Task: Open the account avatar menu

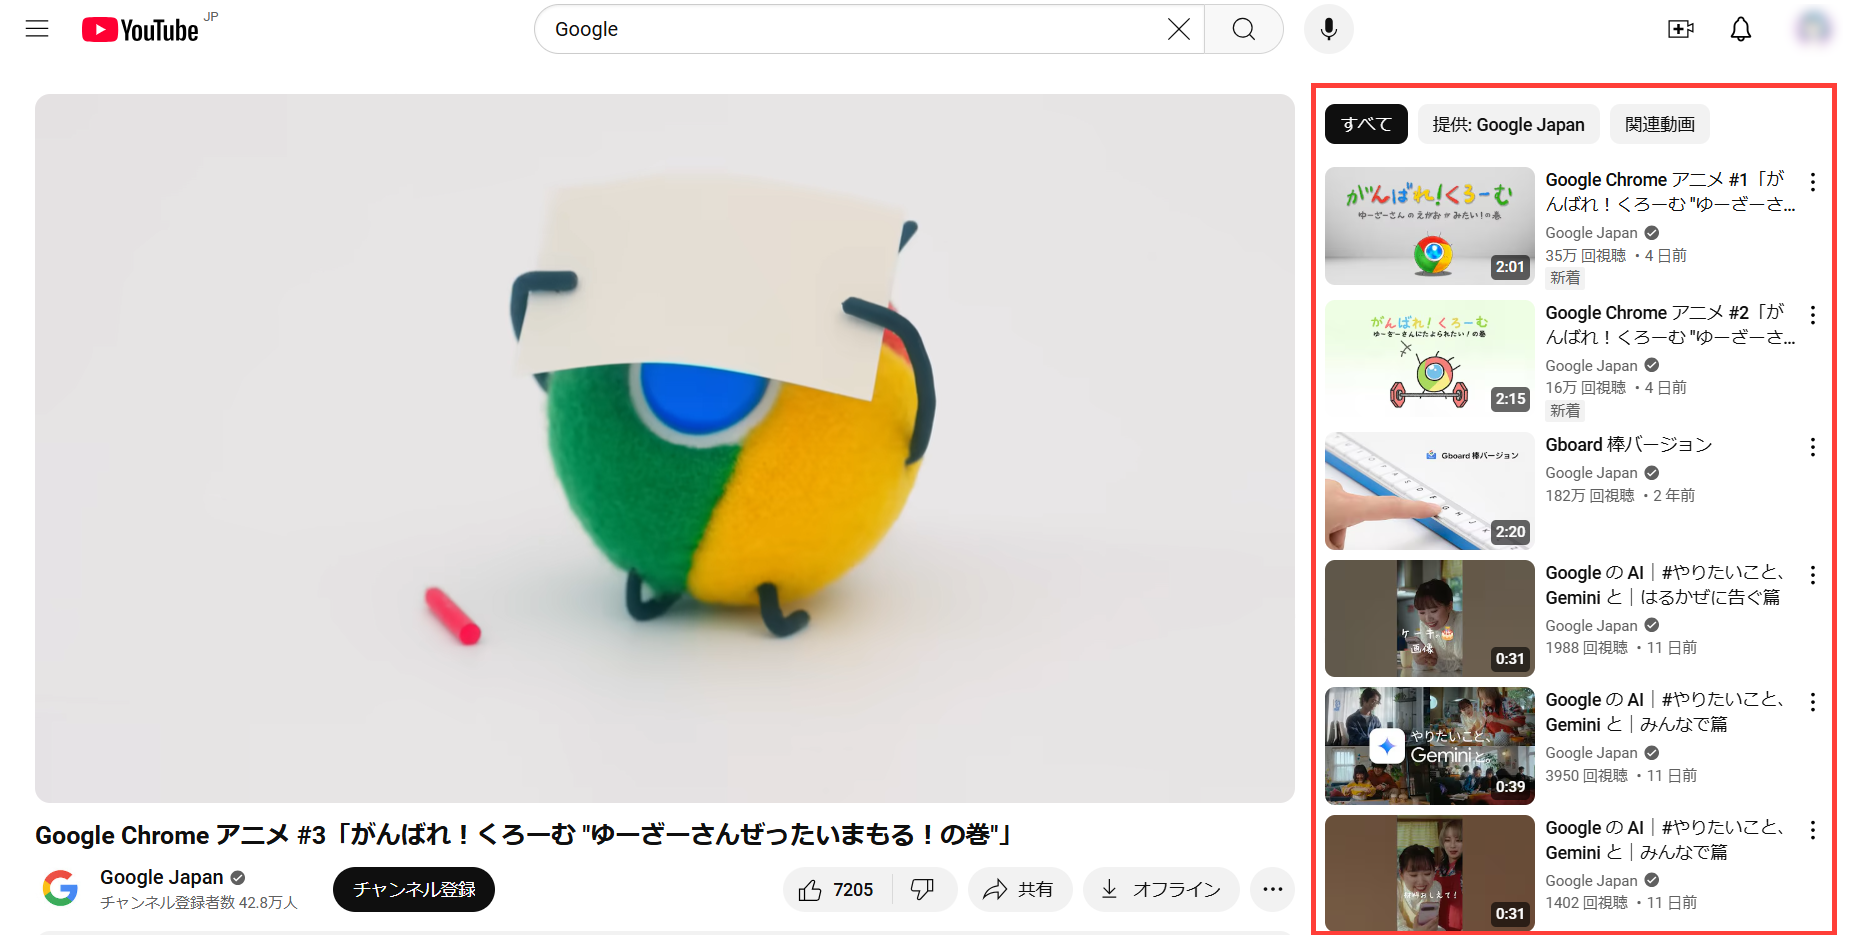Action: [1814, 28]
